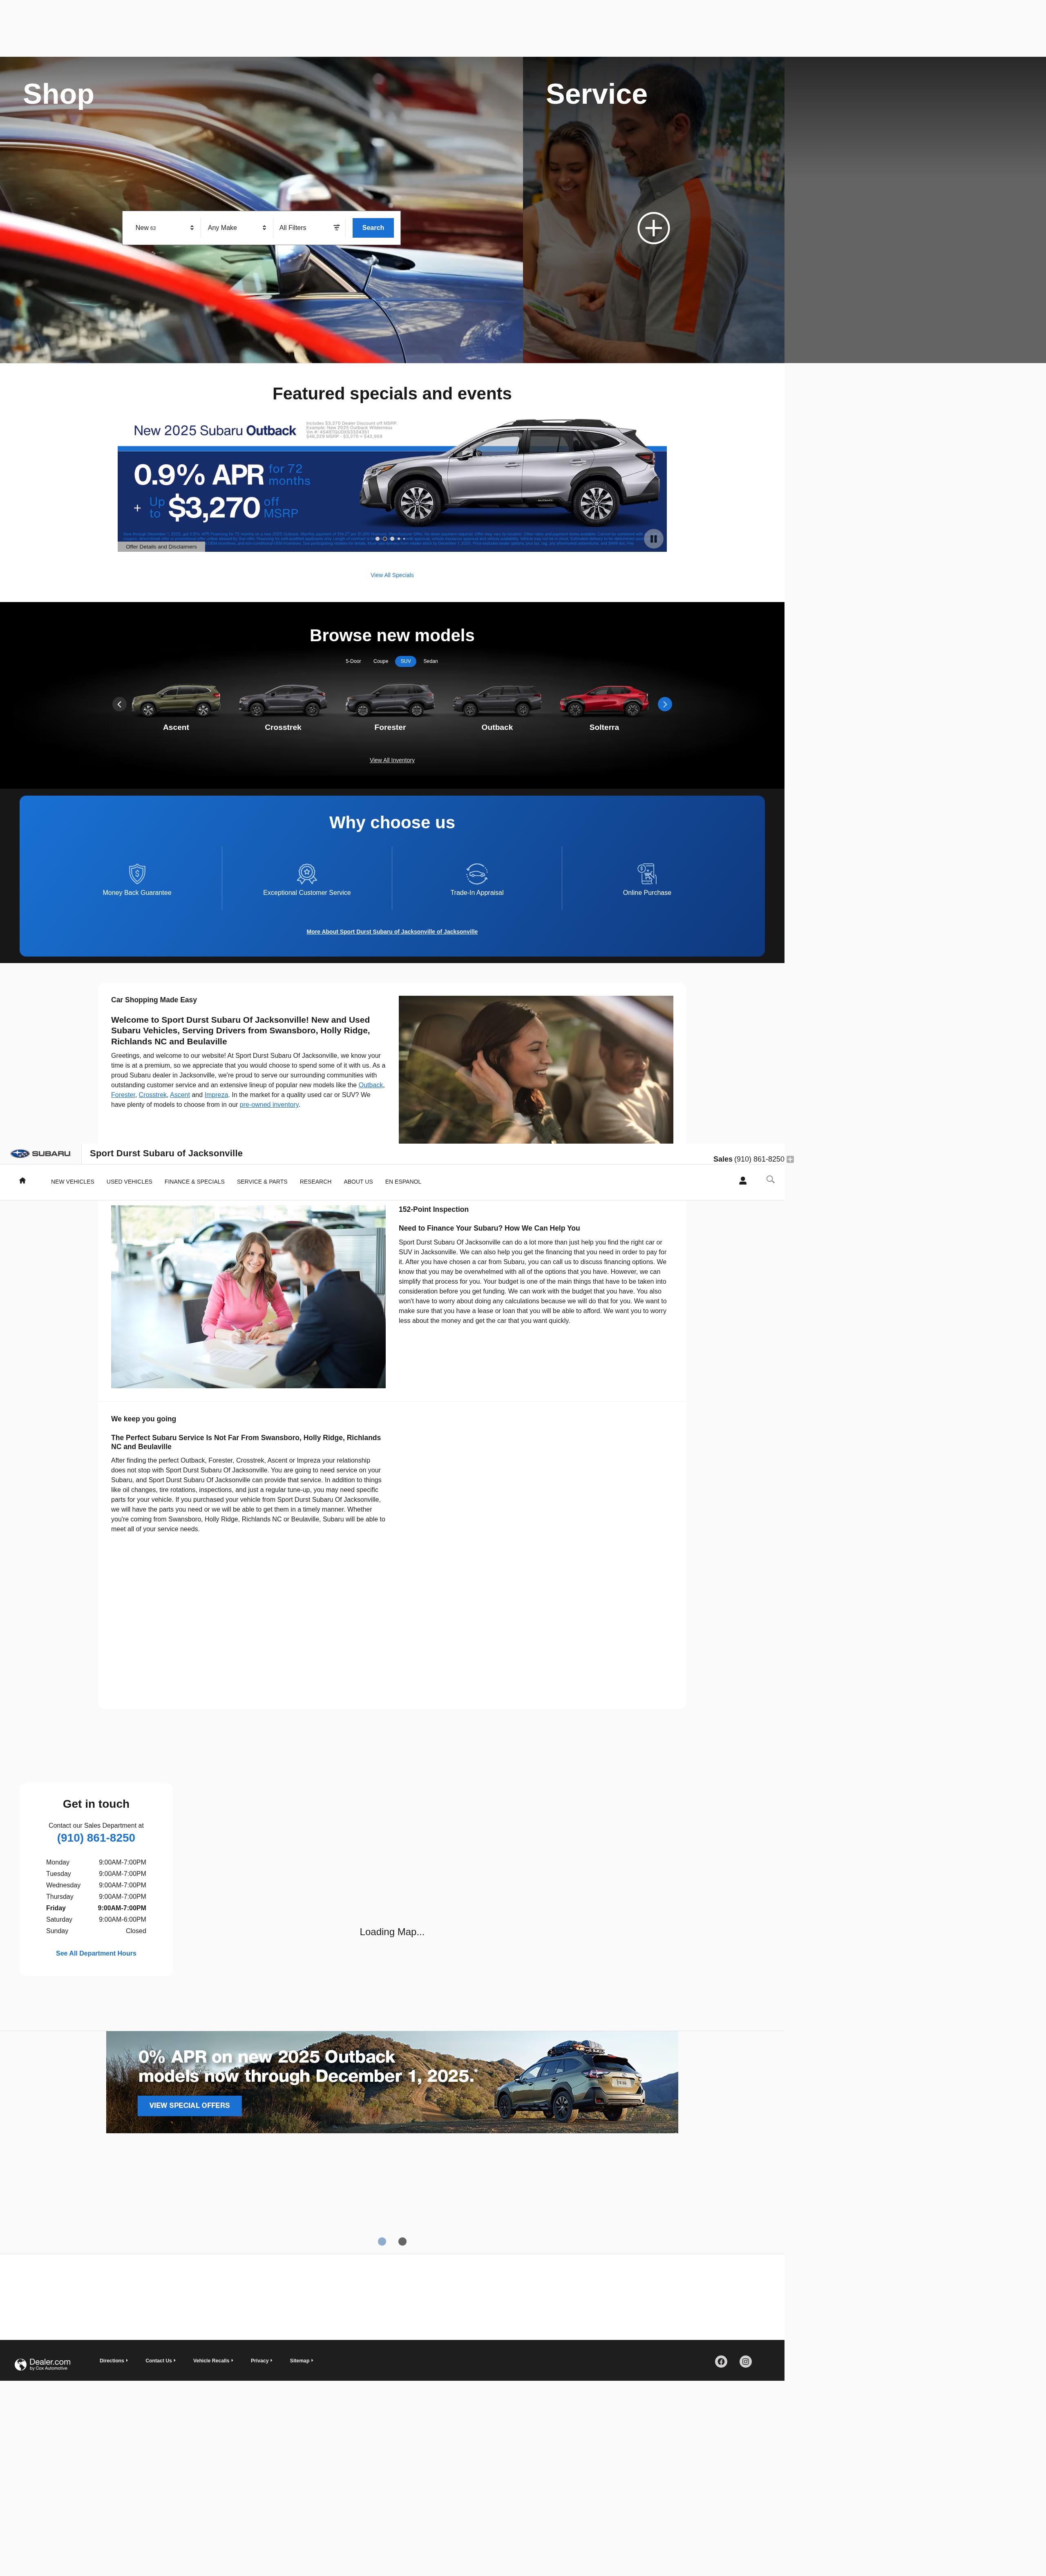The image size is (1046, 2576).
Task: Open Offer Details and Disclaimers
Action: pos(161,547)
